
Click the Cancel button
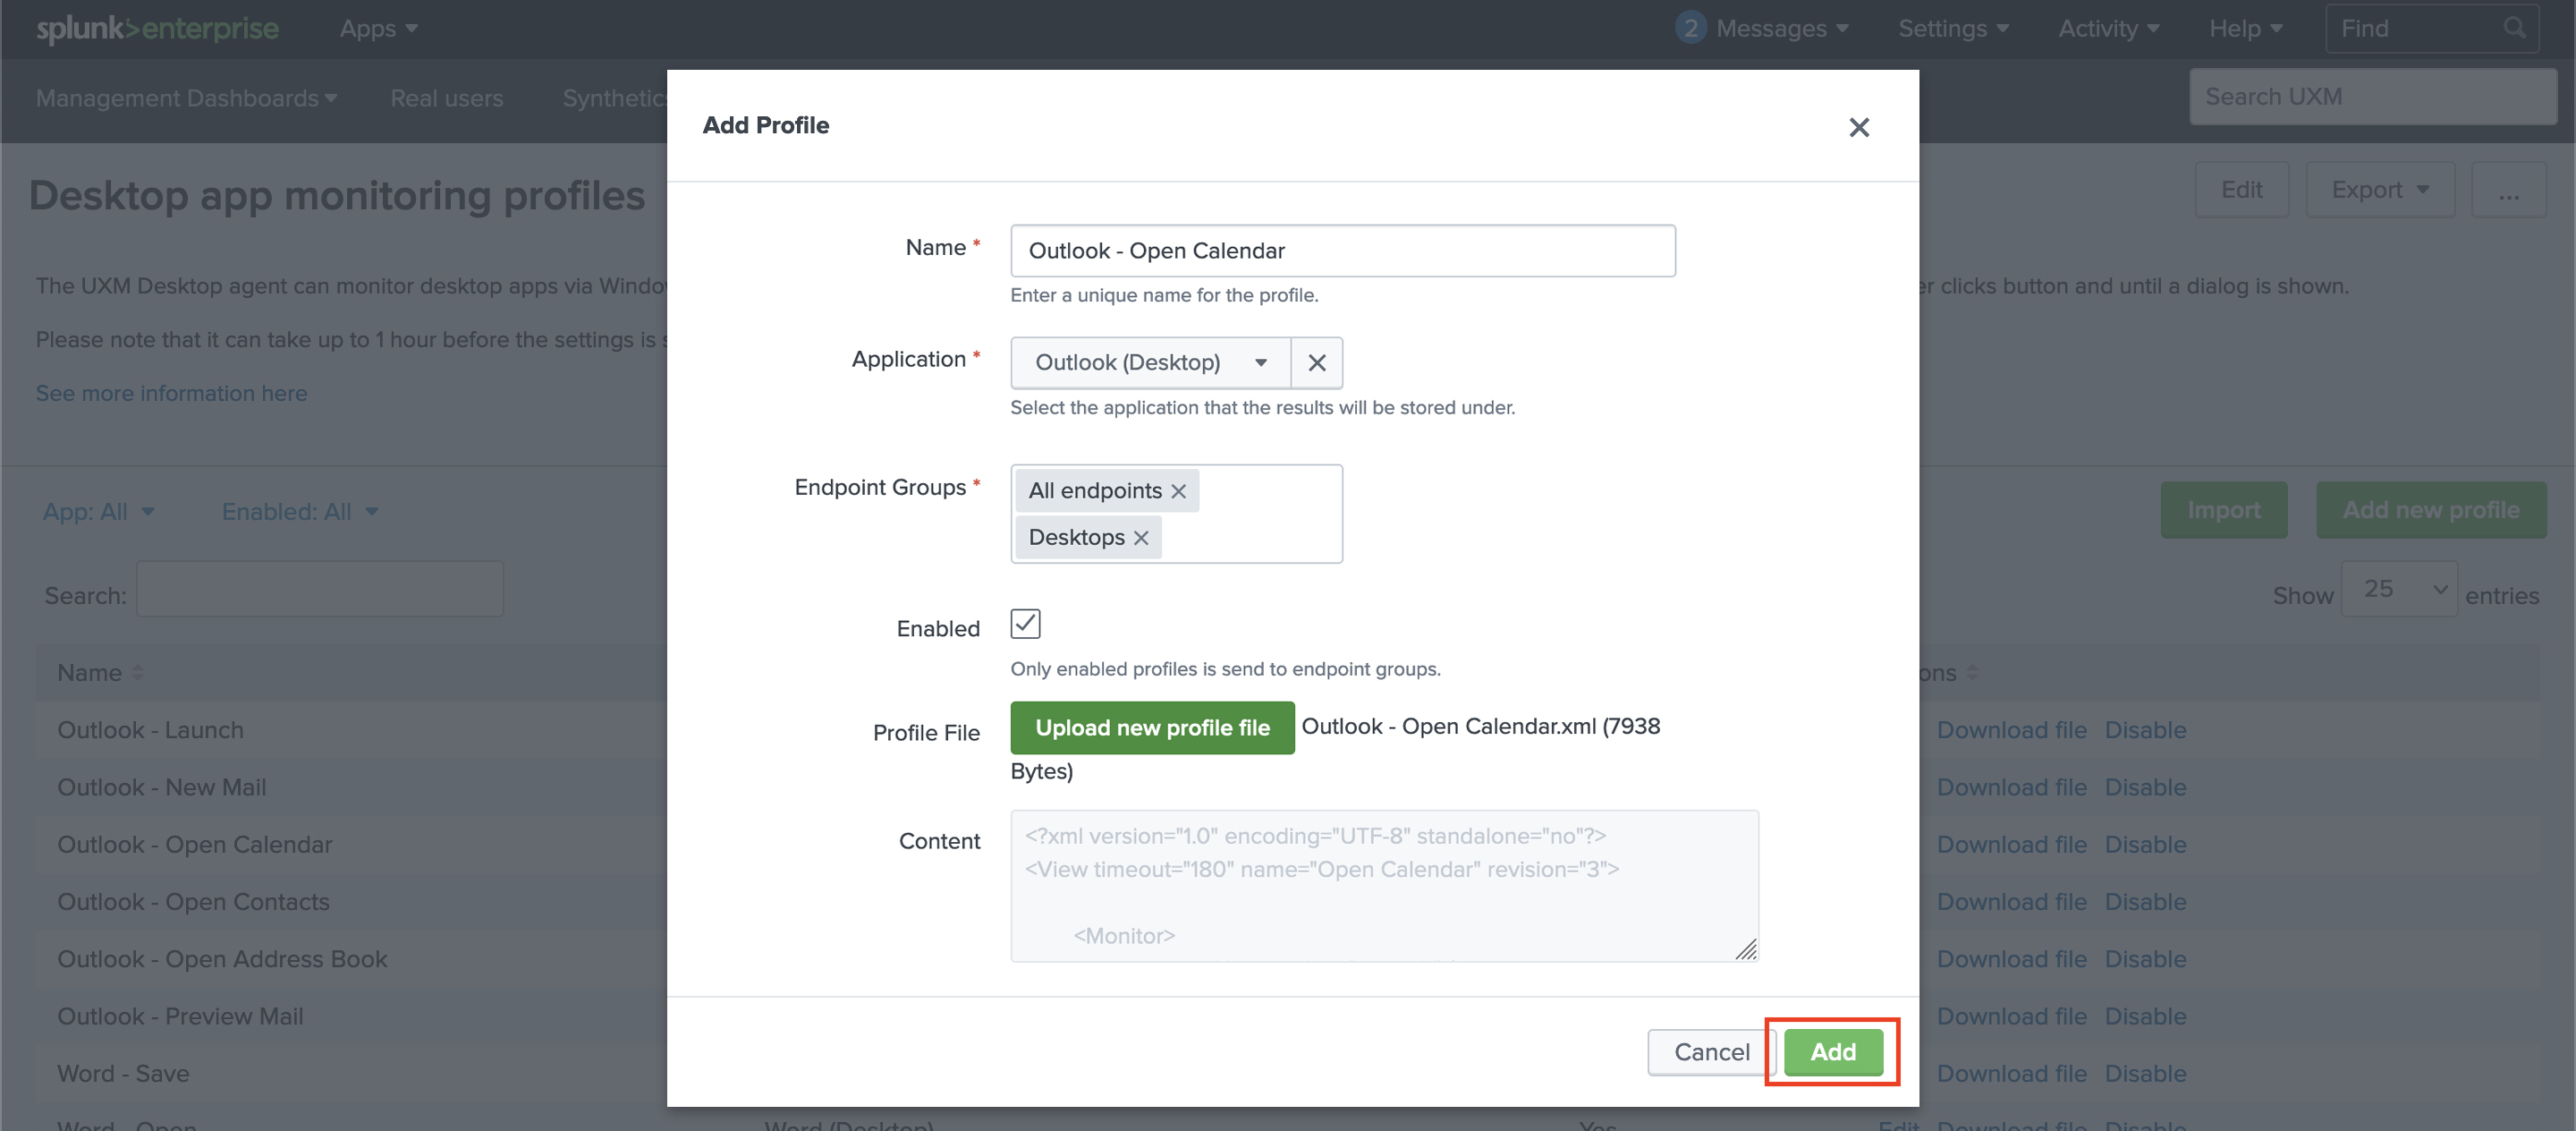[x=1711, y=1052]
